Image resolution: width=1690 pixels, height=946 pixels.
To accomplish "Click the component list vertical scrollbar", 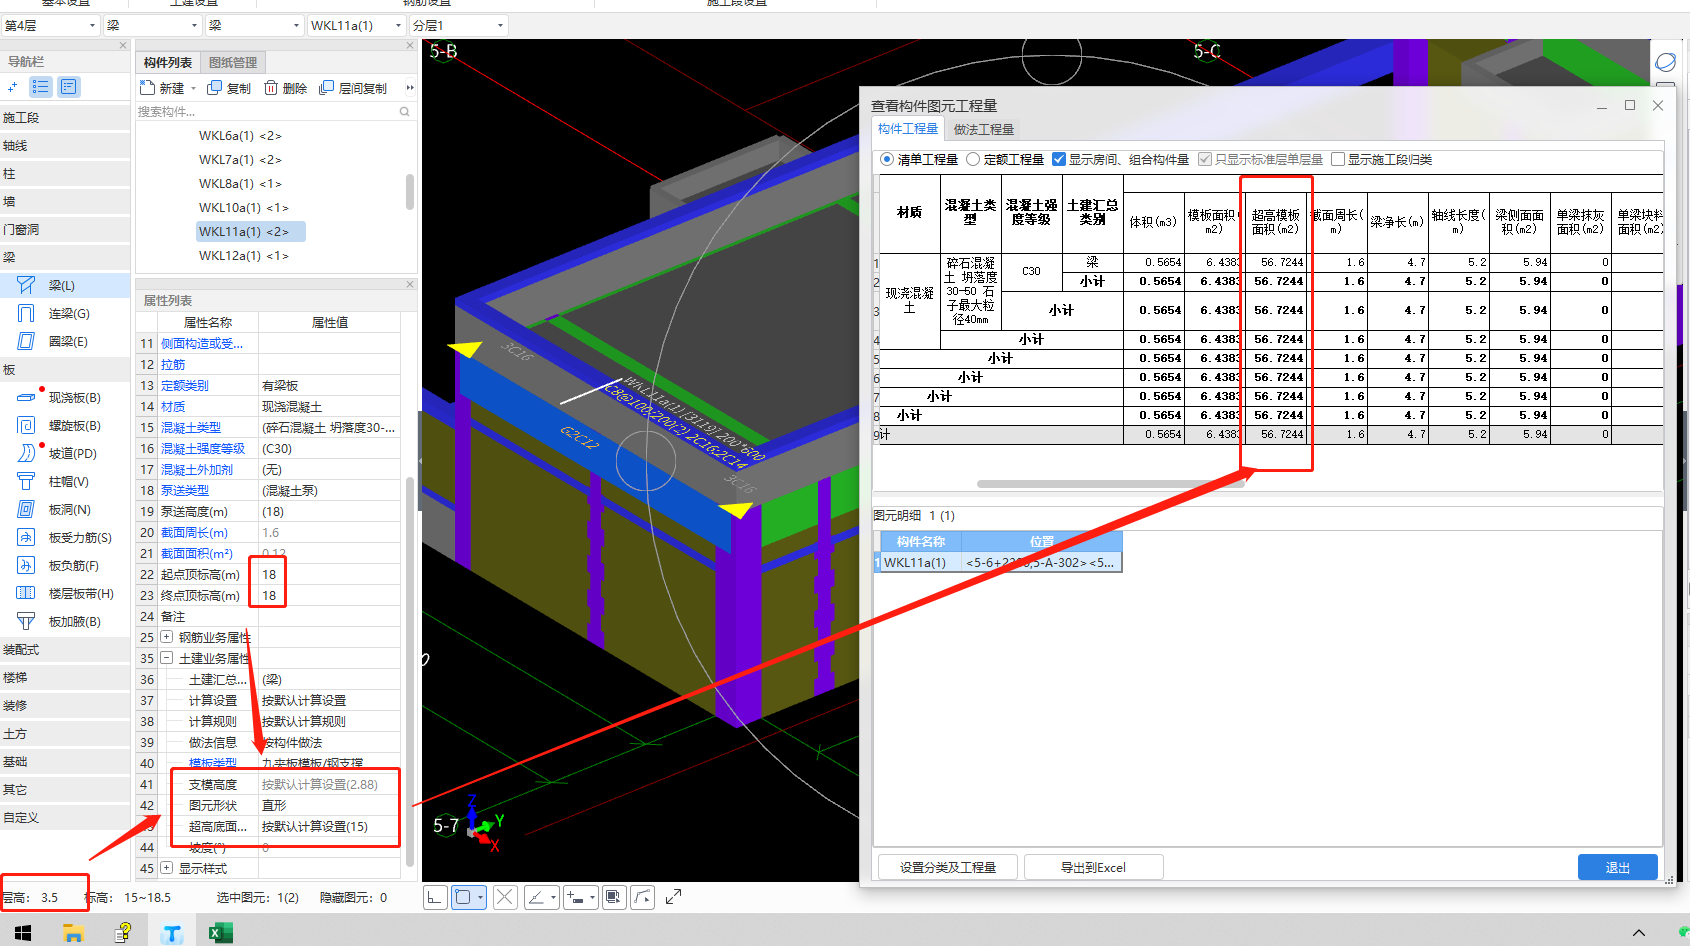I will [410, 191].
